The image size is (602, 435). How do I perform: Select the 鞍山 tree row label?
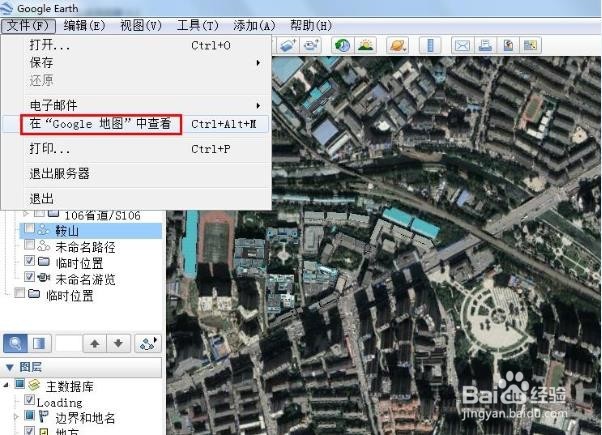(x=67, y=231)
